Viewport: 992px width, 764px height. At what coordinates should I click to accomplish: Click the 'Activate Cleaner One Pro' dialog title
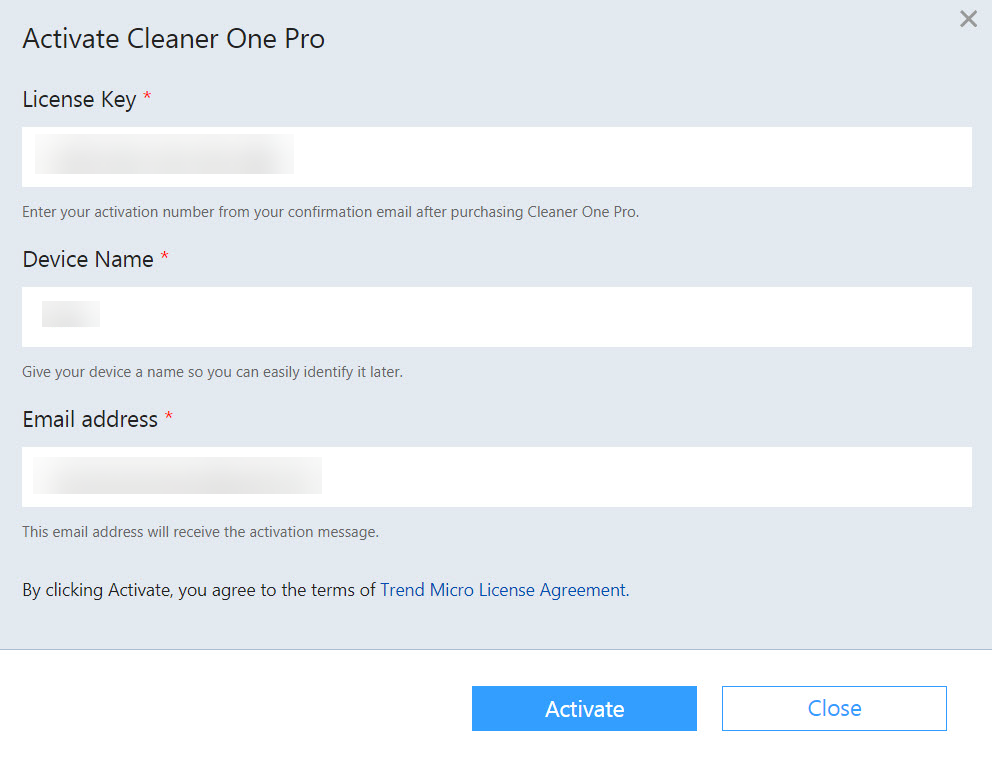click(173, 39)
